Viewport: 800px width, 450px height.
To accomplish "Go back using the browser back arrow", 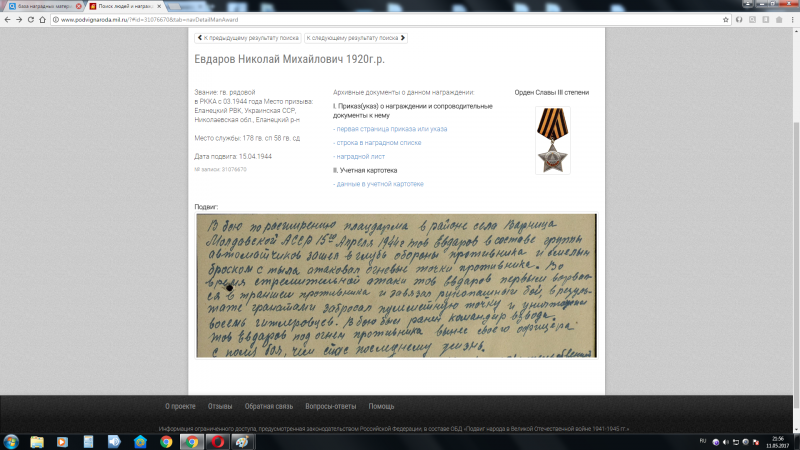I will point(7,19).
